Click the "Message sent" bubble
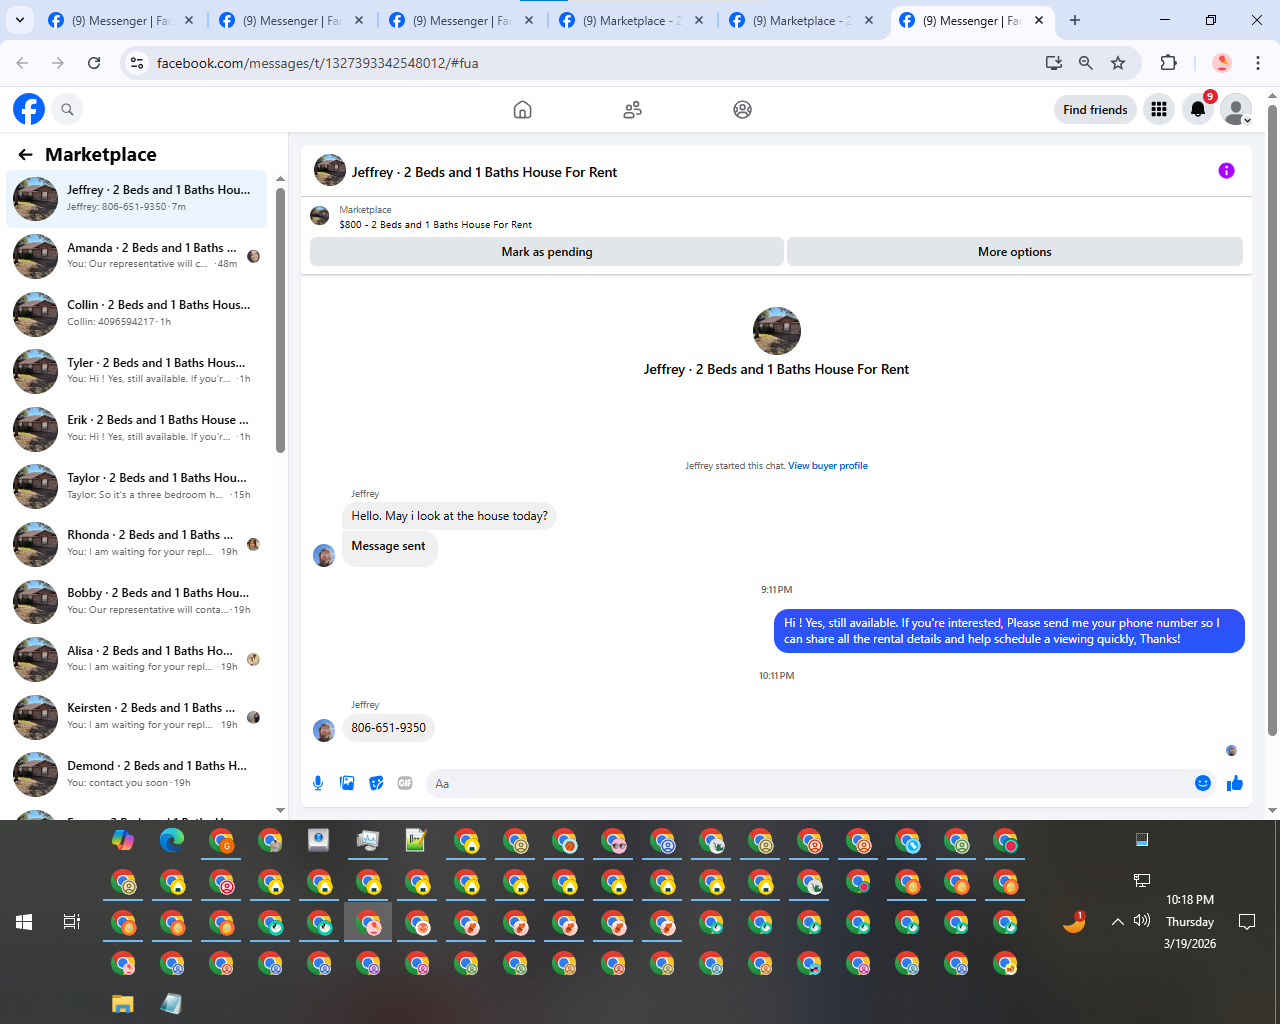The width and height of the screenshot is (1280, 1024). tap(389, 549)
